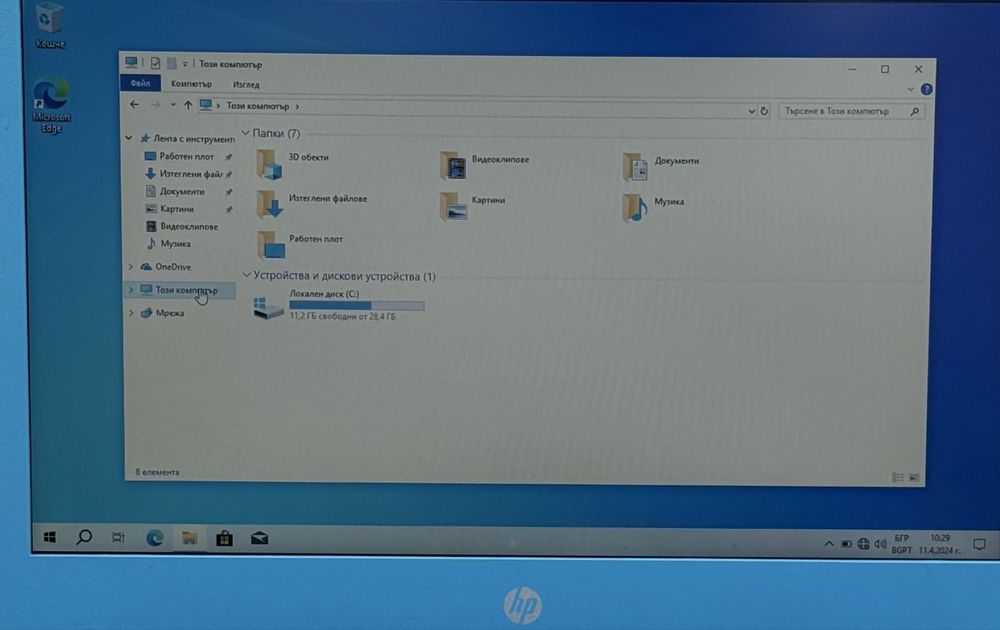Open Customize Quick Access Toolbar dropdown
This screenshot has height=630, width=1000.
click(x=185, y=64)
